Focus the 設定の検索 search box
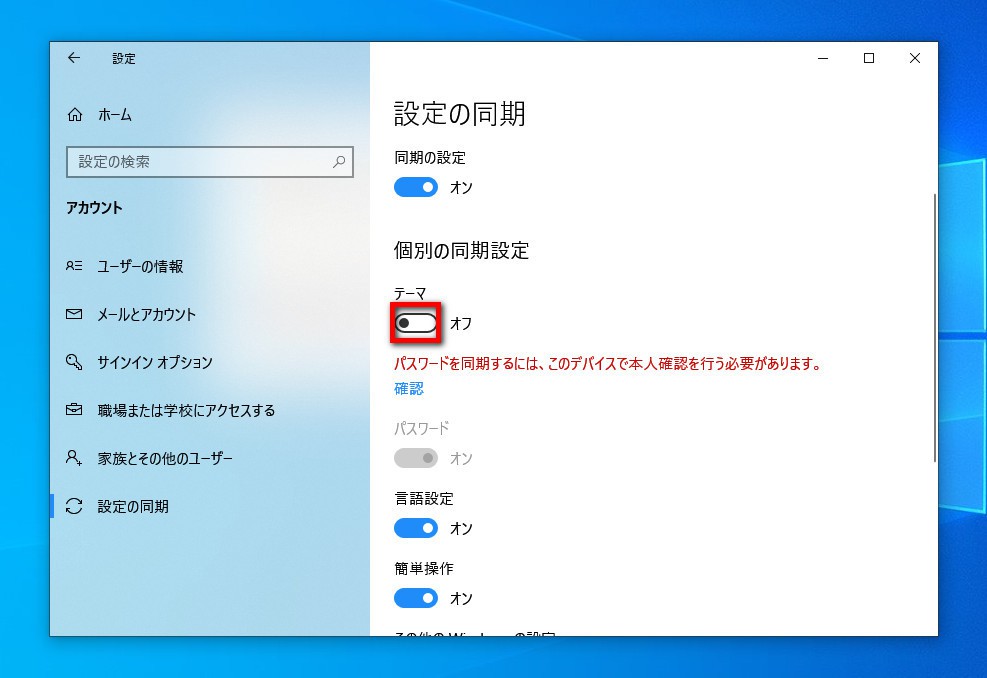This screenshot has height=678, width=987. 210,162
